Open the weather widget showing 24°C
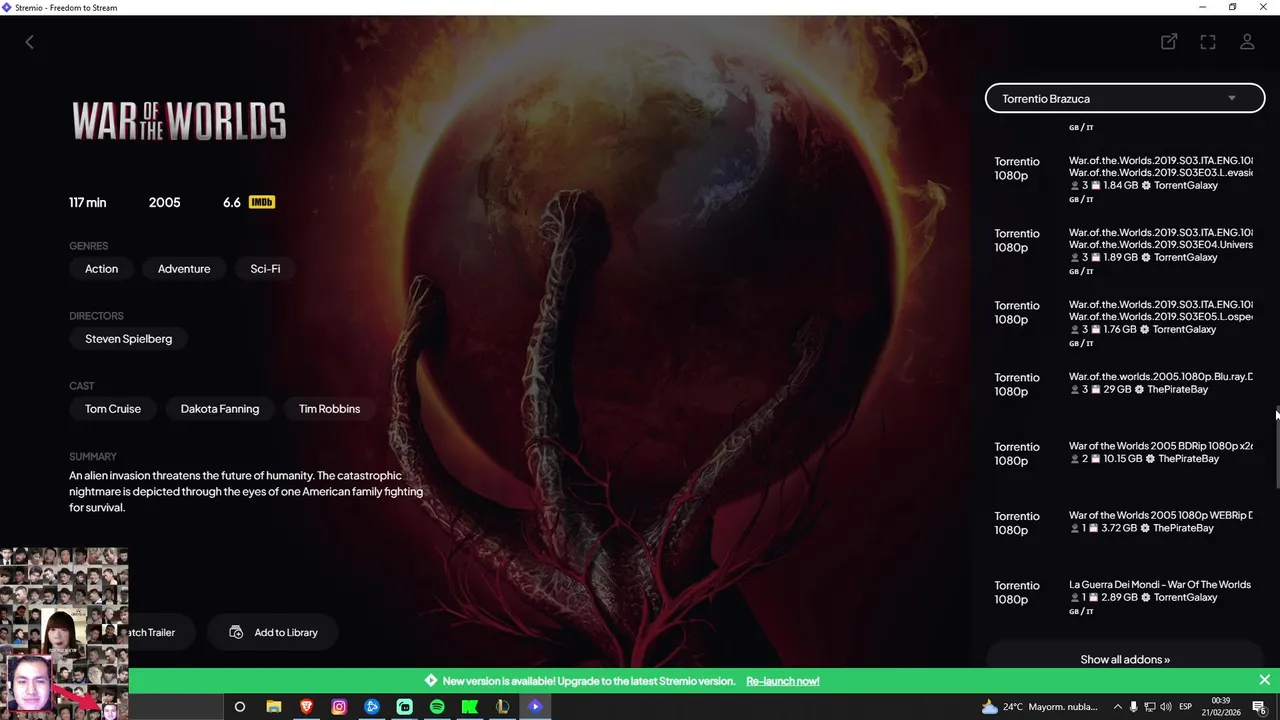The image size is (1280, 720). (x=1040, y=707)
